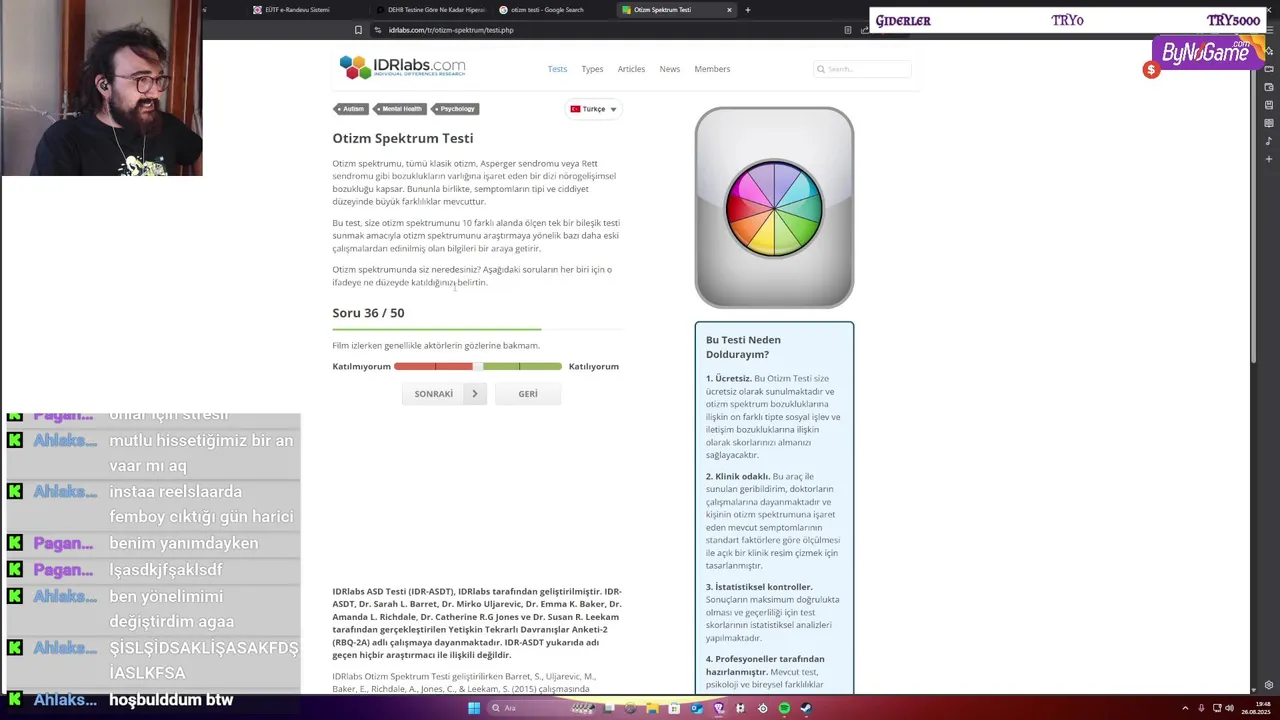Click the 'Otizm Spektrum Testi' heading

click(x=403, y=138)
